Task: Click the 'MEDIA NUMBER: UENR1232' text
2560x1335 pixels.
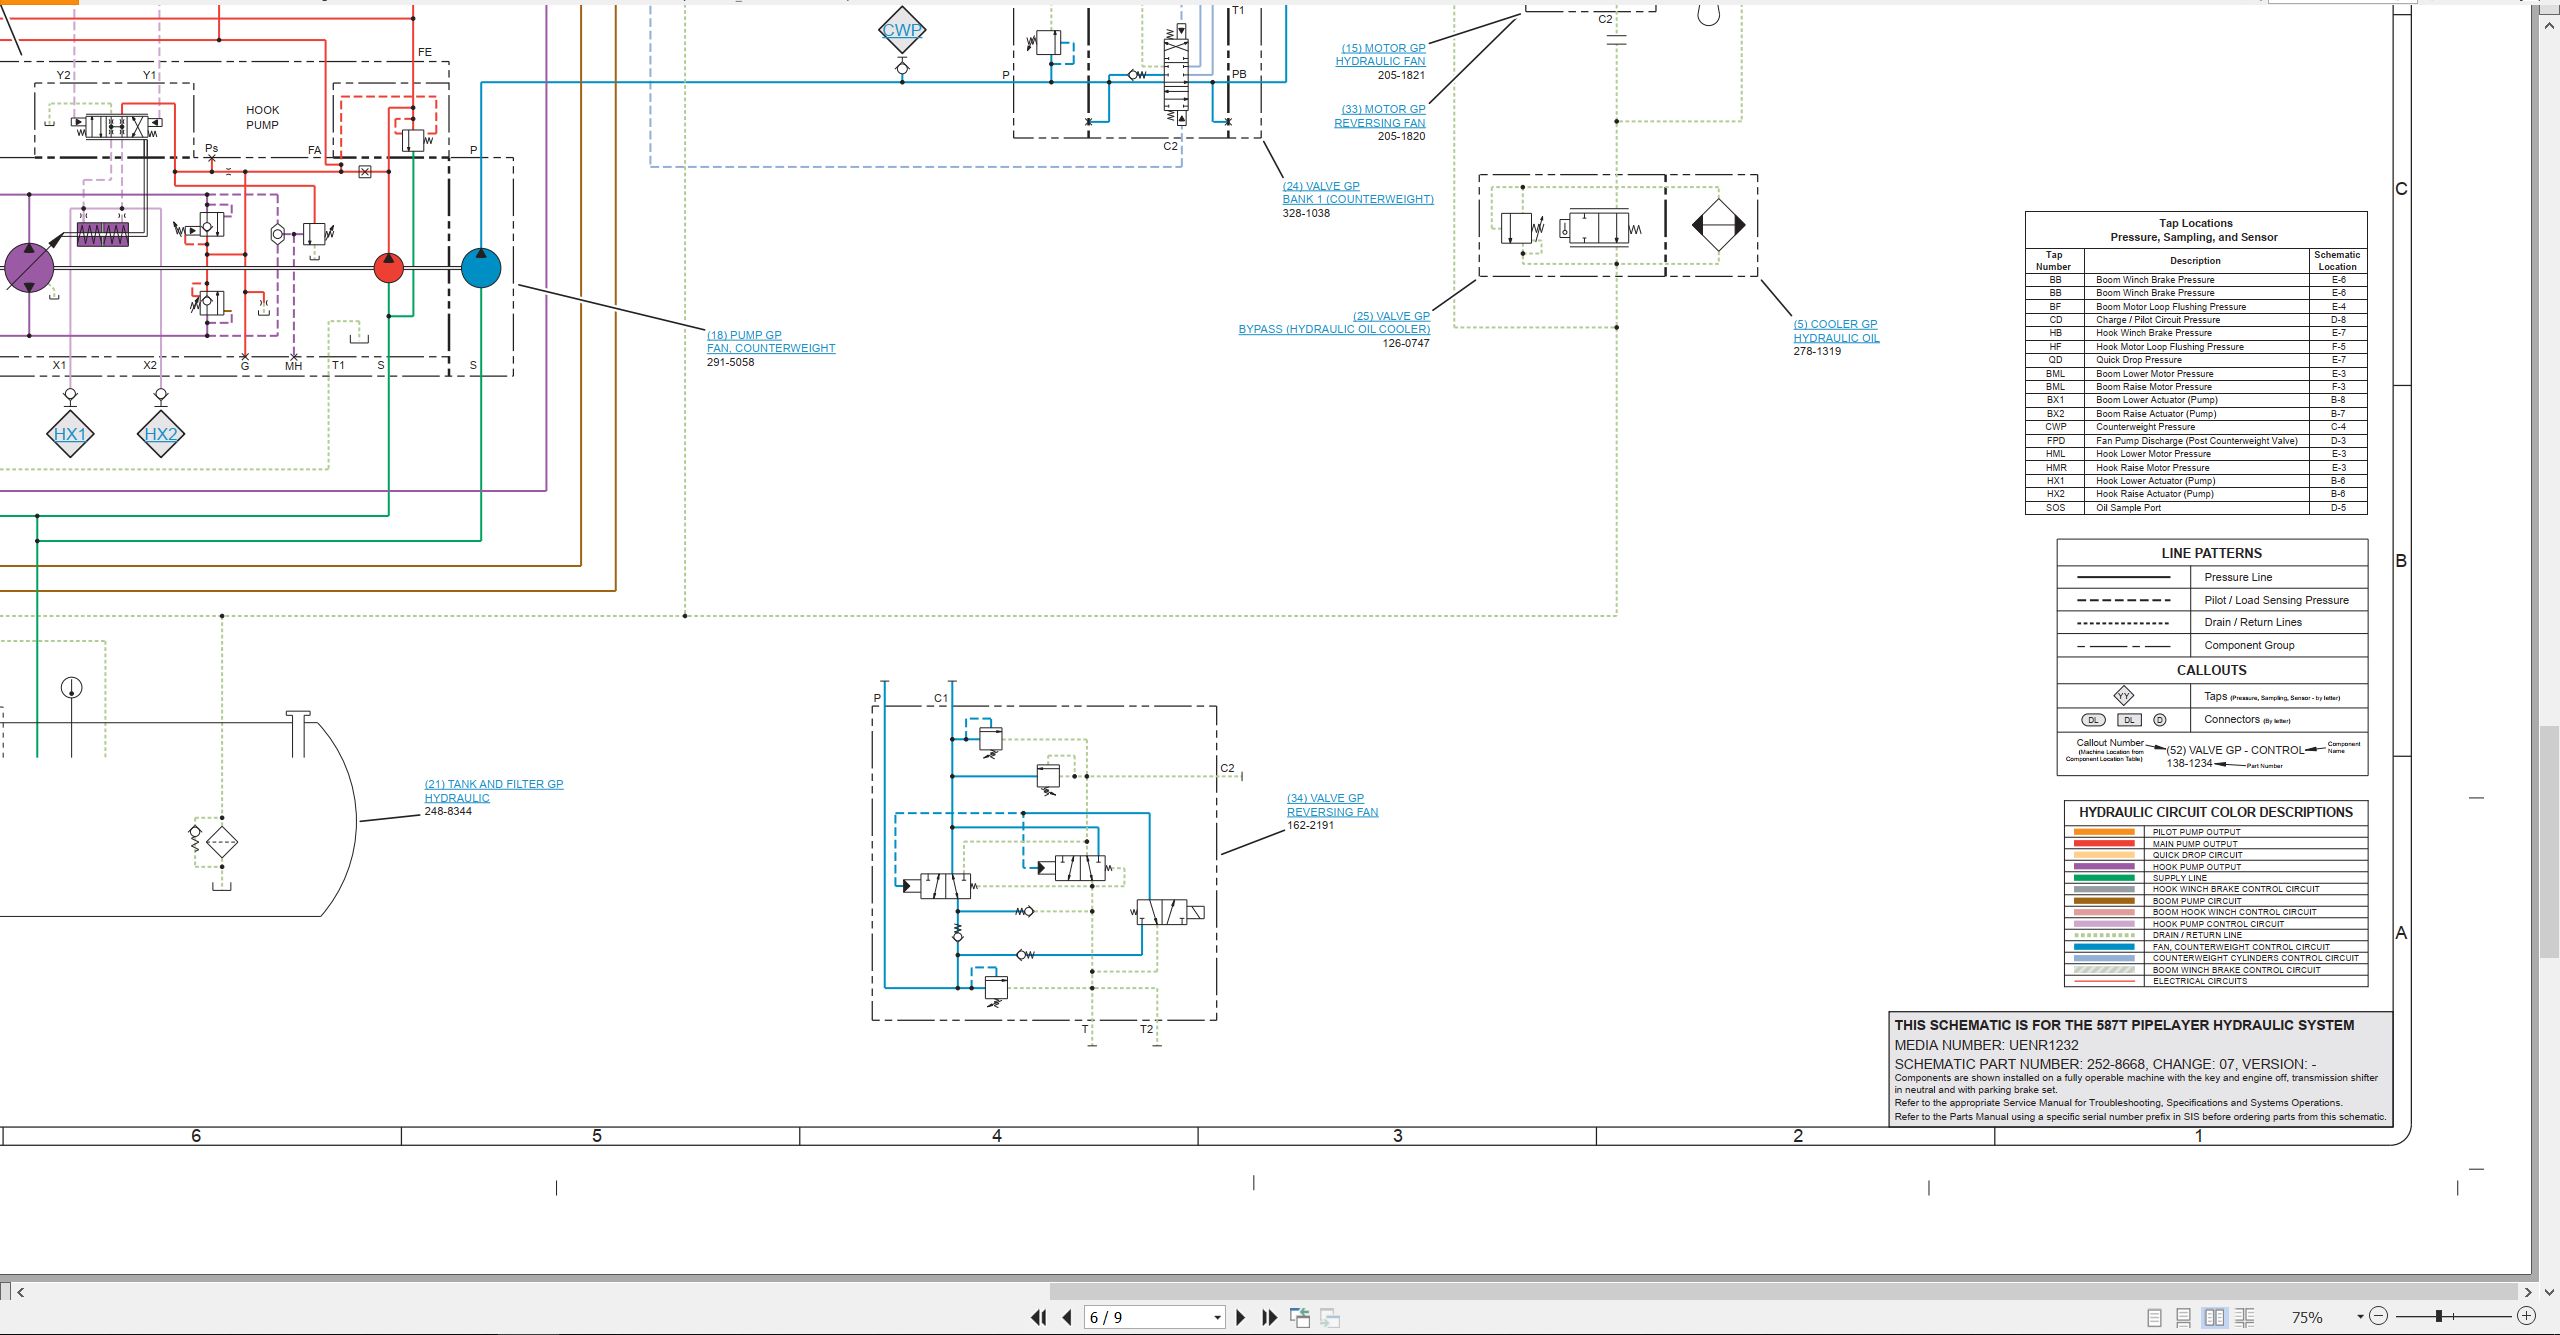Action: [1986, 1045]
